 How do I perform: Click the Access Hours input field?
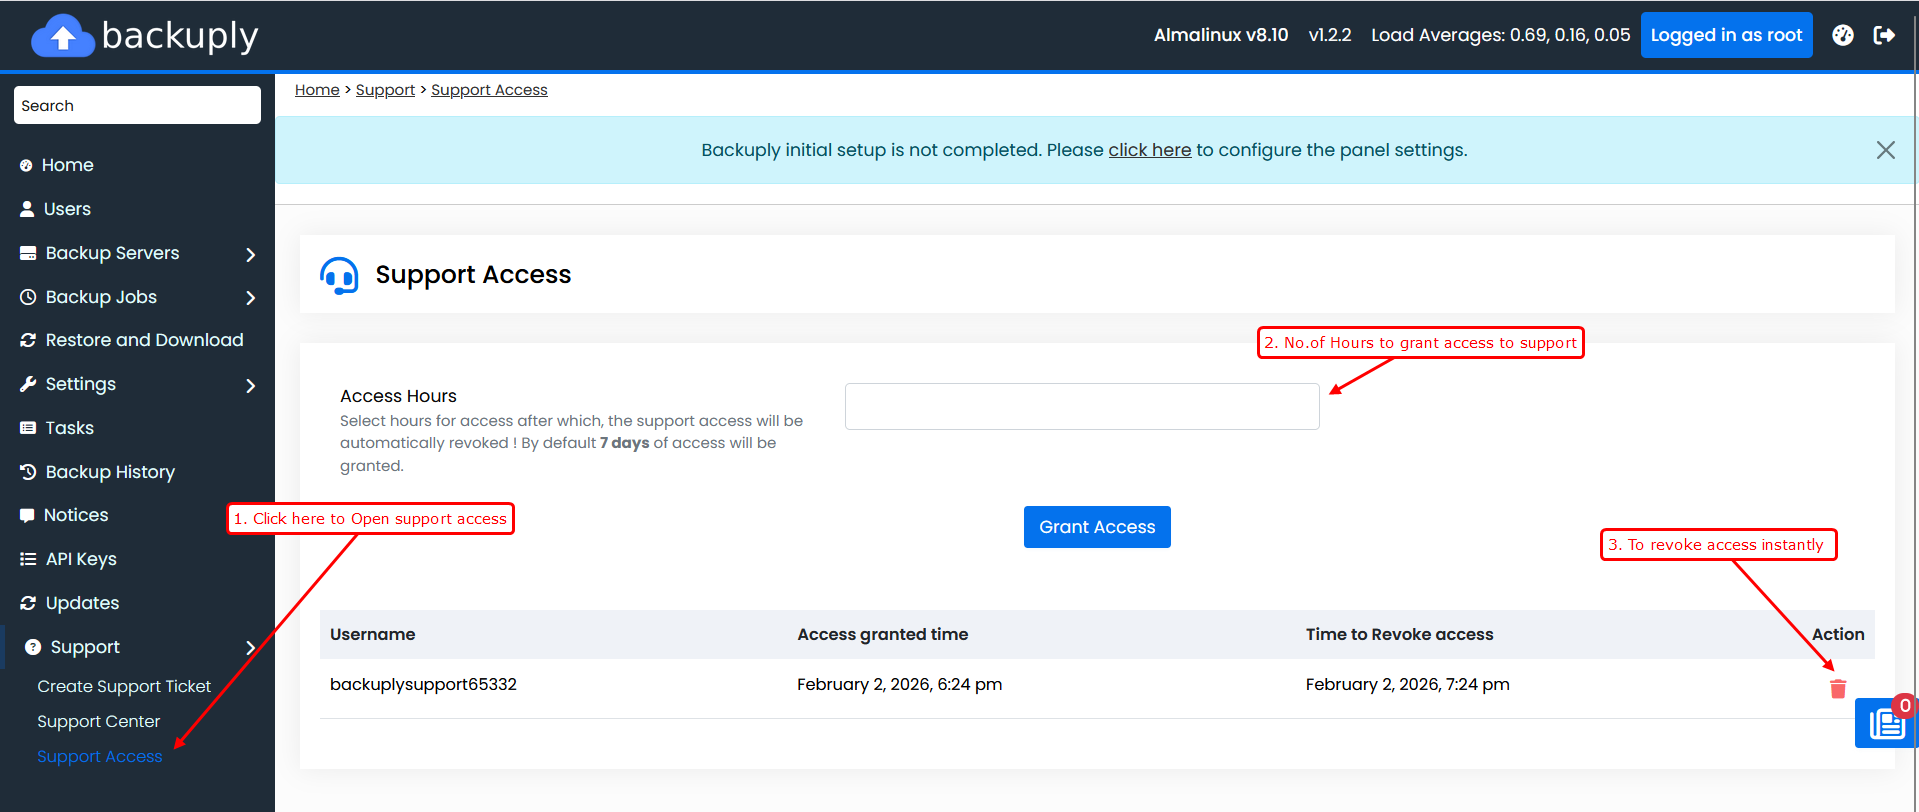[x=1081, y=407]
